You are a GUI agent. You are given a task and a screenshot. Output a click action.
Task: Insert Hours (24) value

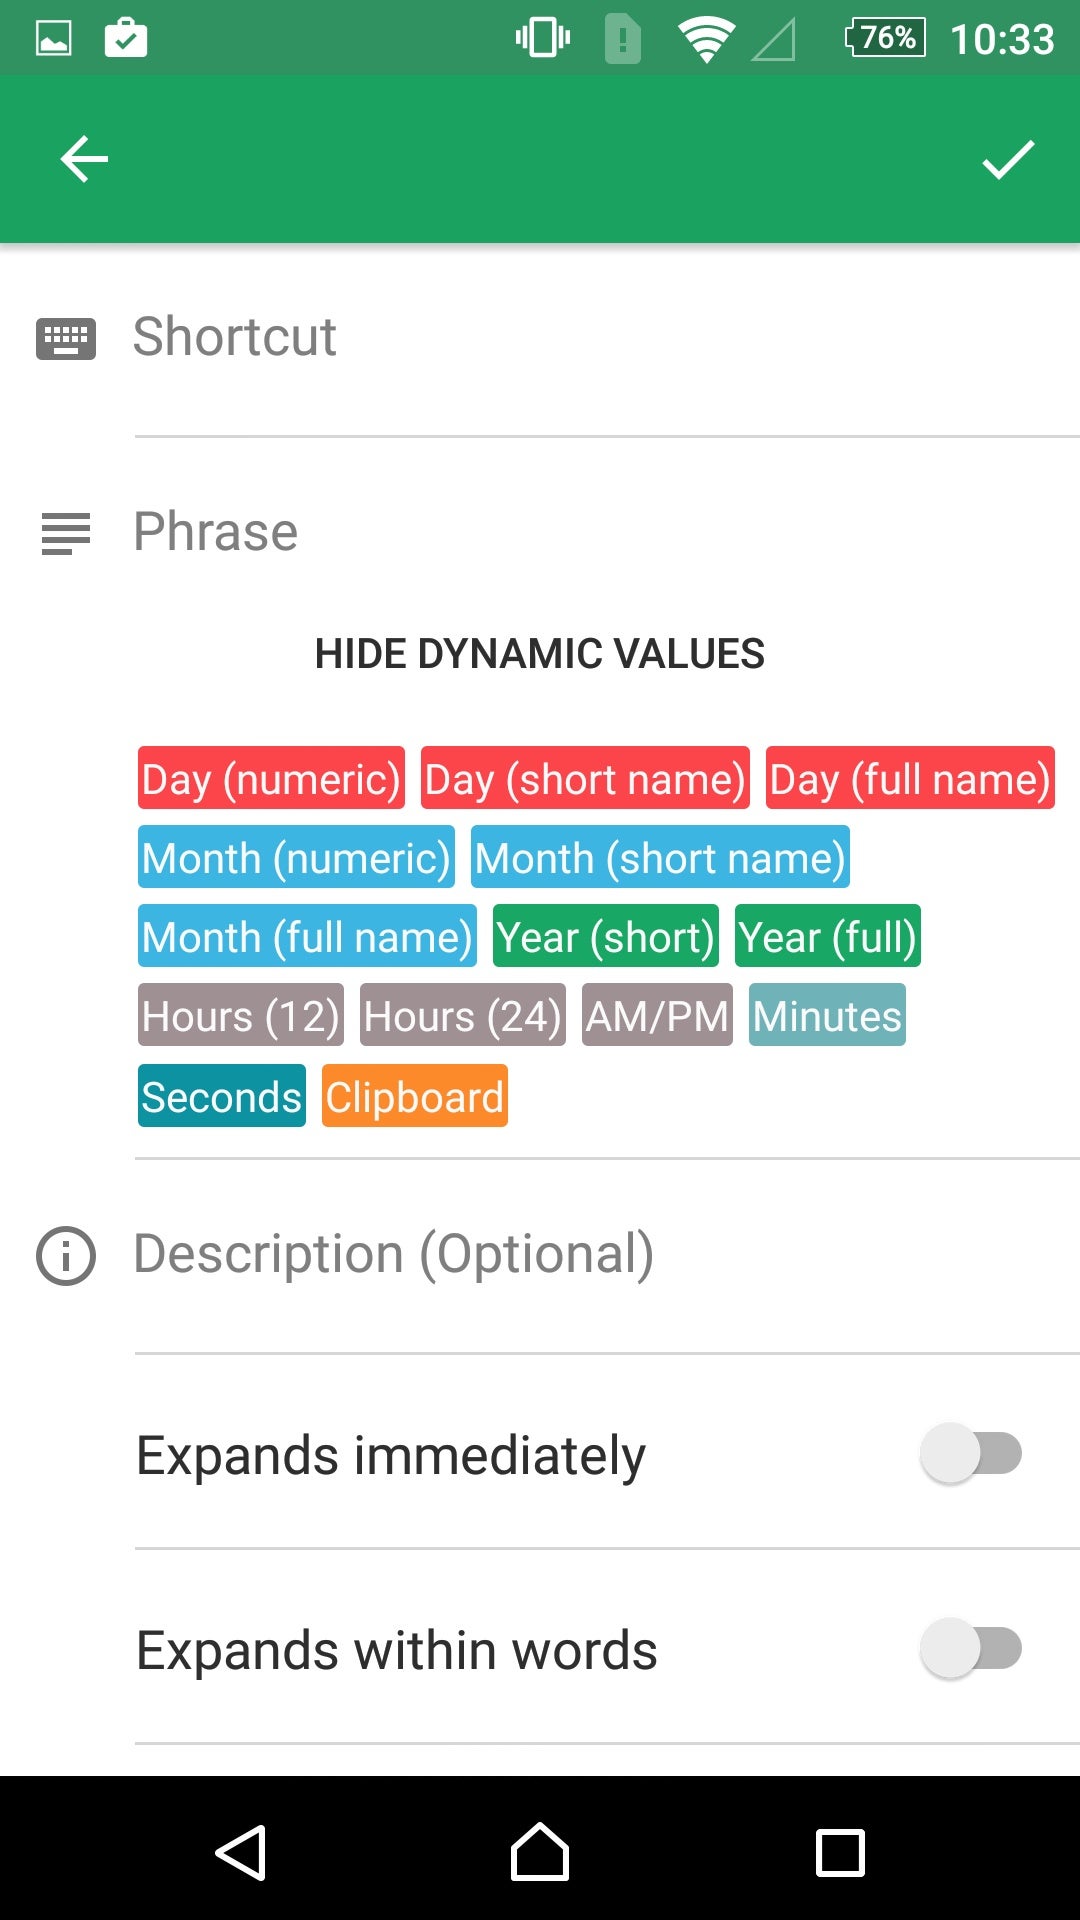[x=463, y=1015]
